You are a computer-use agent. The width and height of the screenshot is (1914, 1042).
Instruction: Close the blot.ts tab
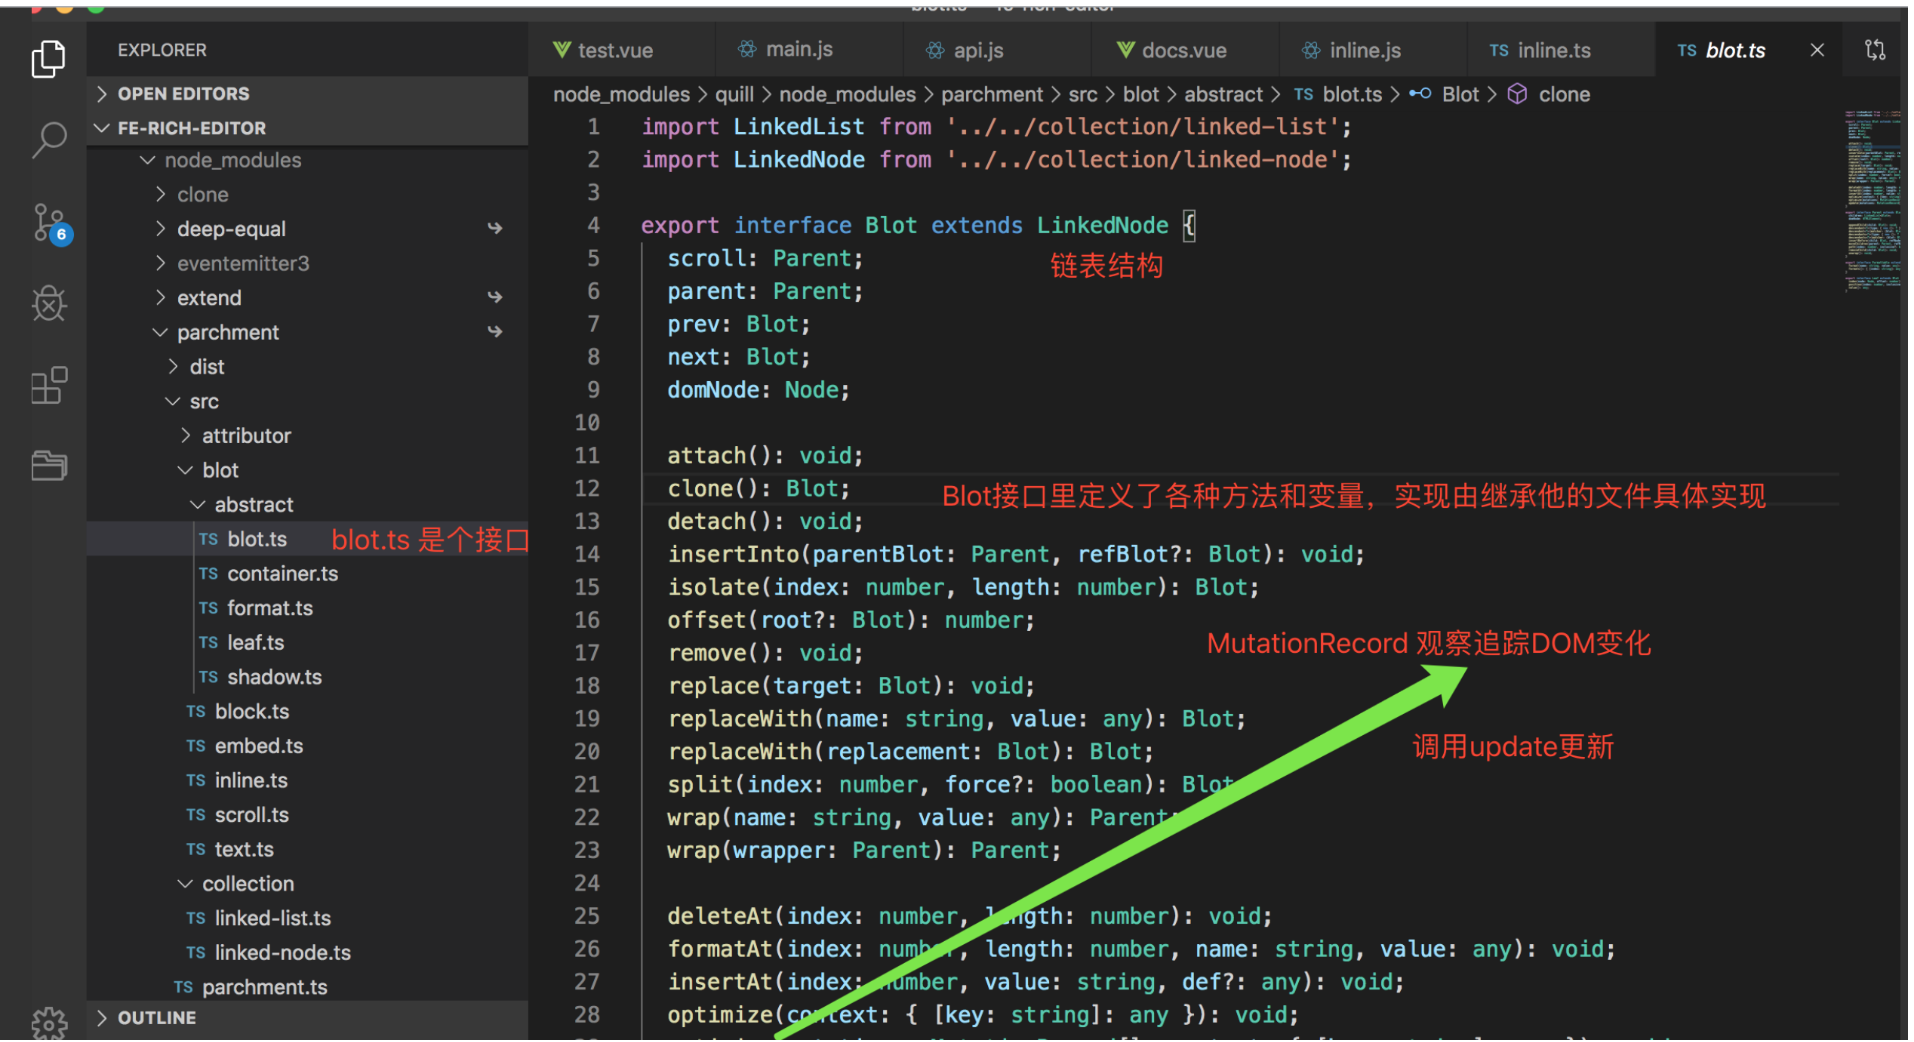[1817, 50]
